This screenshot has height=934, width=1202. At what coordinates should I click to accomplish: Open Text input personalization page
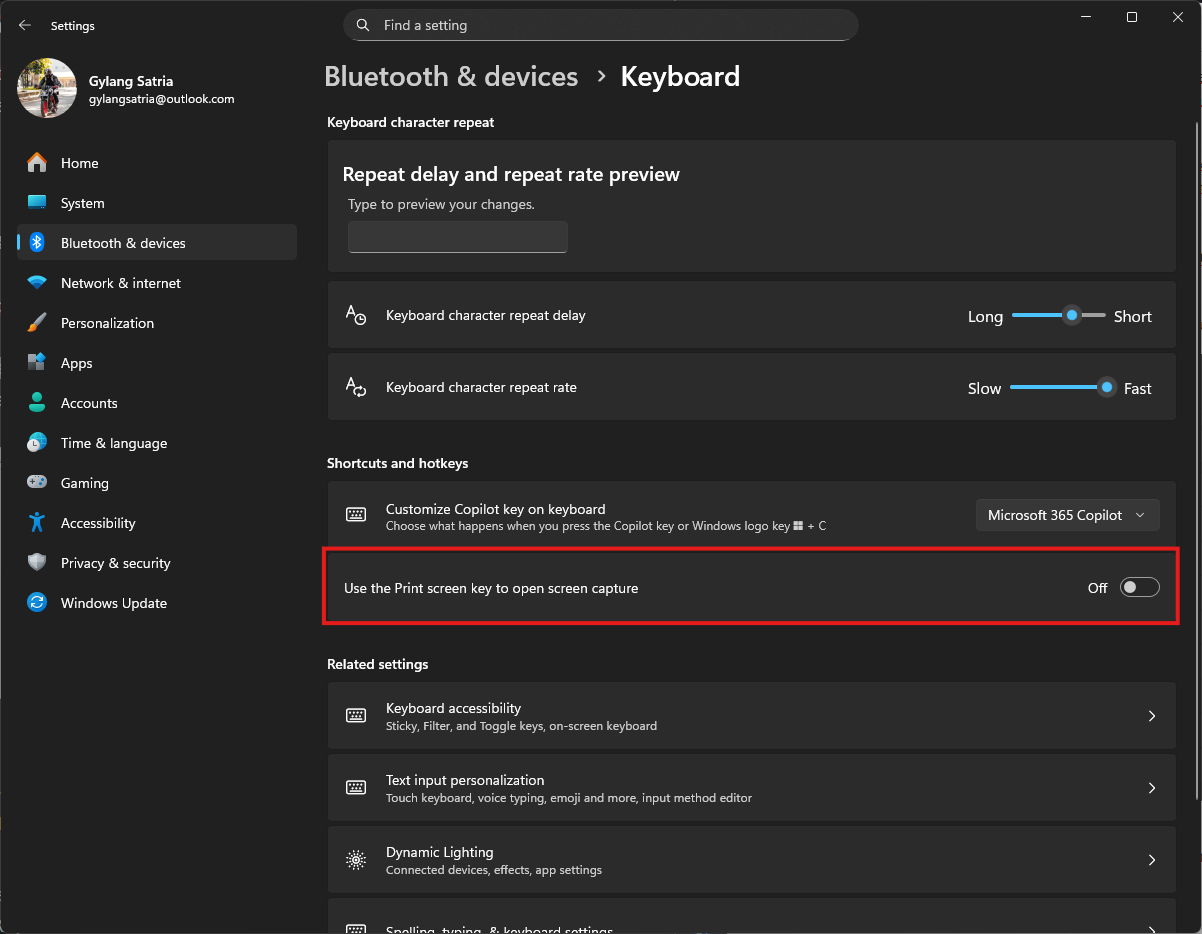(750, 788)
